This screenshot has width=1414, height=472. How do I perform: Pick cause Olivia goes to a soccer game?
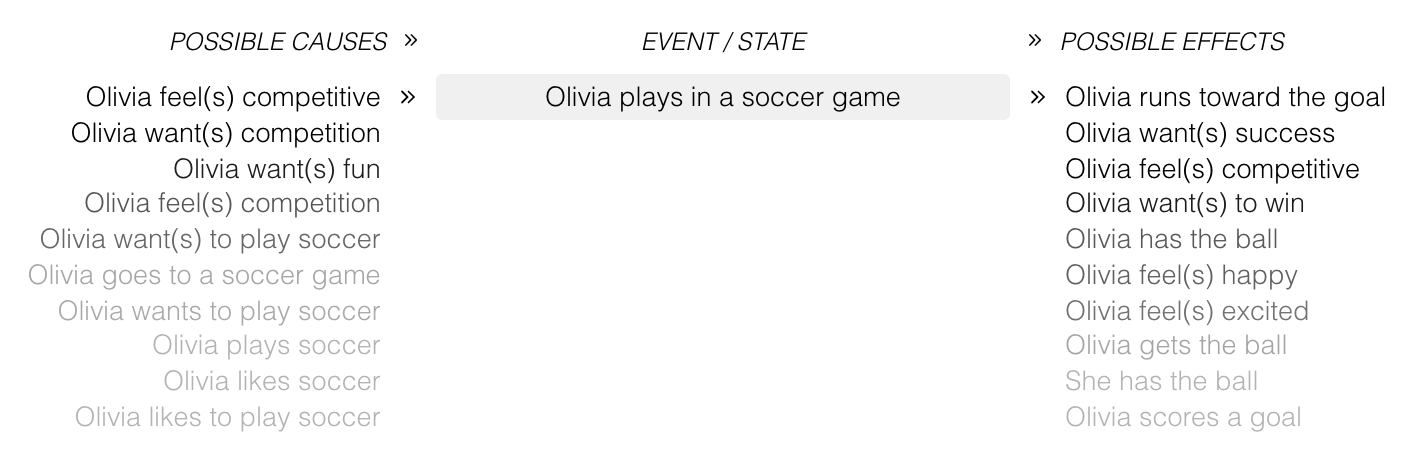pyautogui.click(x=204, y=275)
